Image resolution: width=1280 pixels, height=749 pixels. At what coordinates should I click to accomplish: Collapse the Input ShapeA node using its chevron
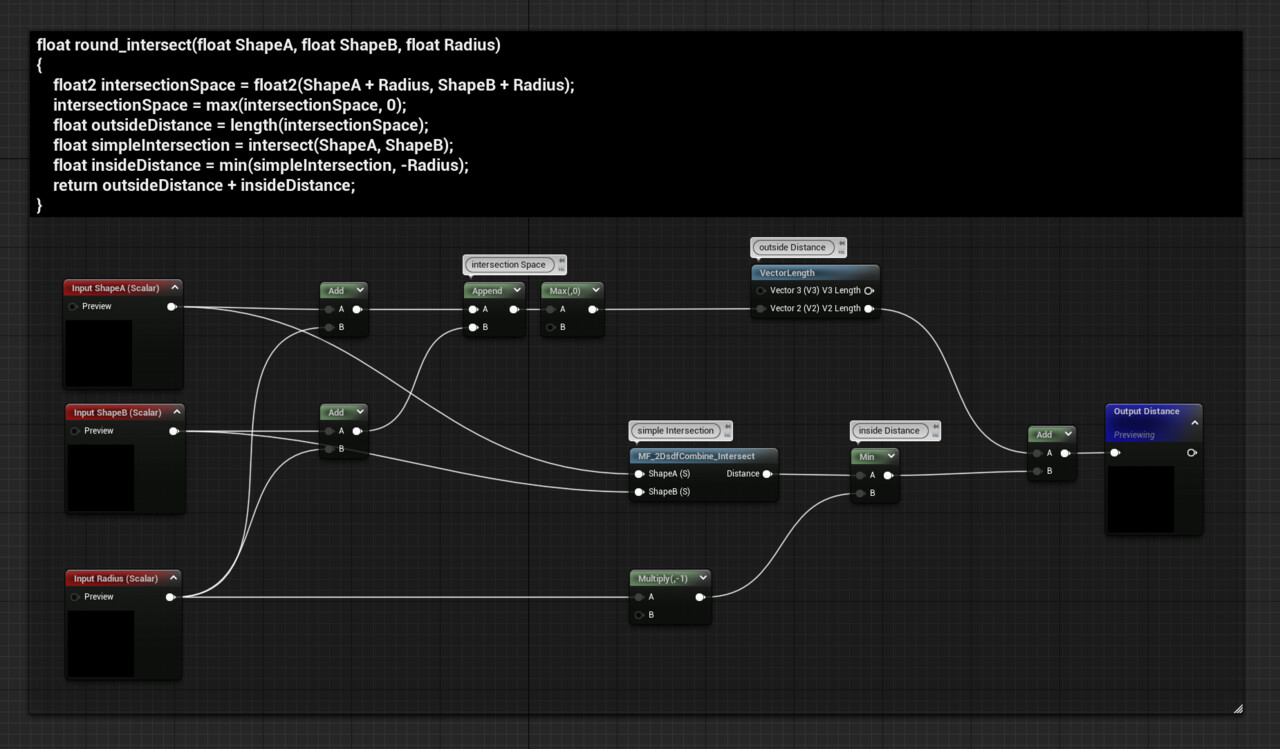[175, 287]
